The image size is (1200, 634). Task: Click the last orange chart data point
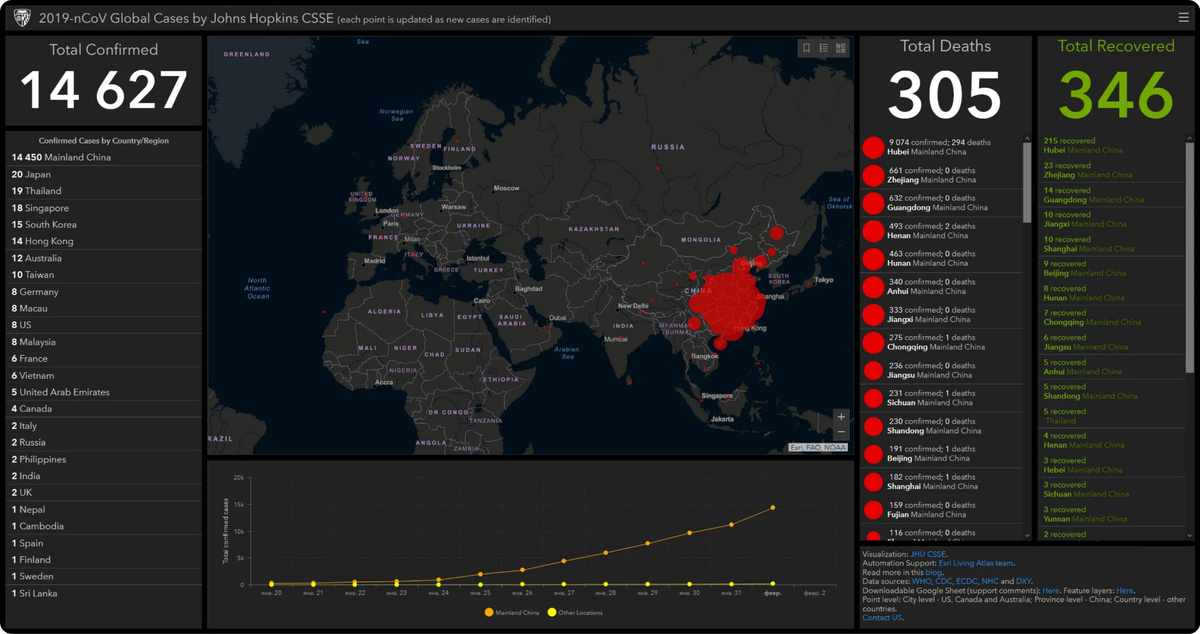tap(772, 508)
